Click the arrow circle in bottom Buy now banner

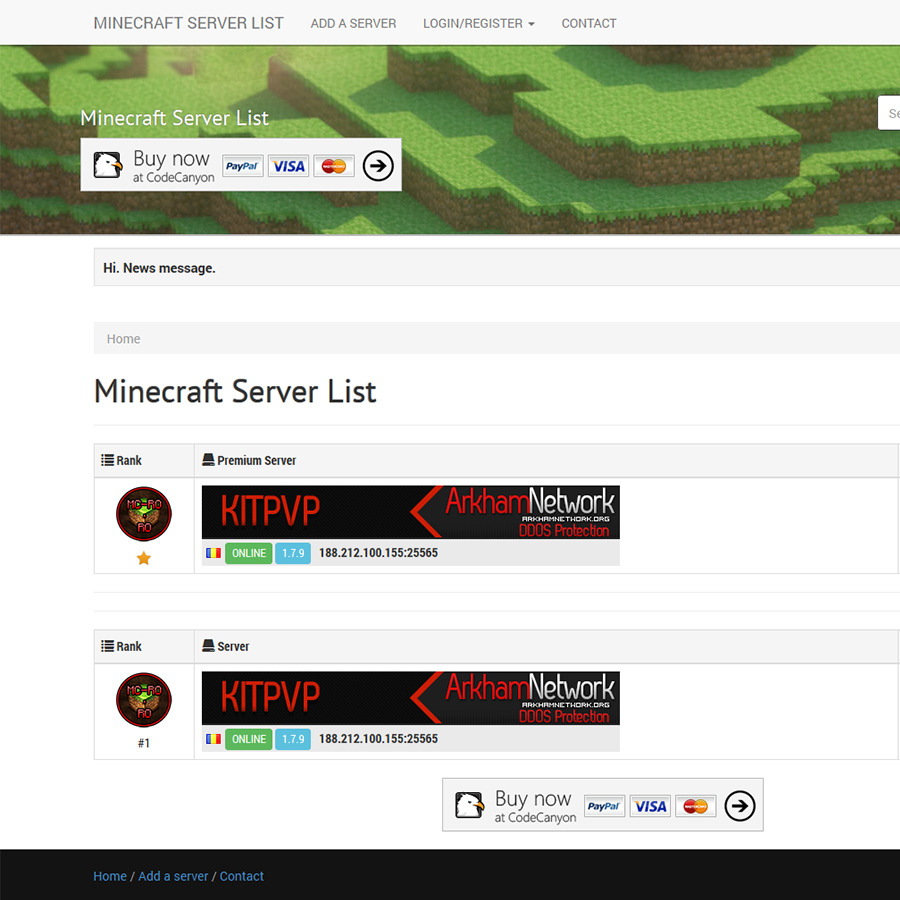pos(740,806)
